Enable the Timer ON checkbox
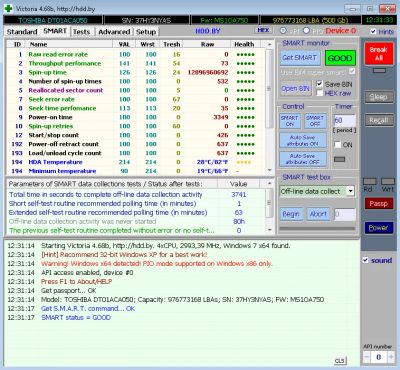Screen dimensions: 400x370 338,145
